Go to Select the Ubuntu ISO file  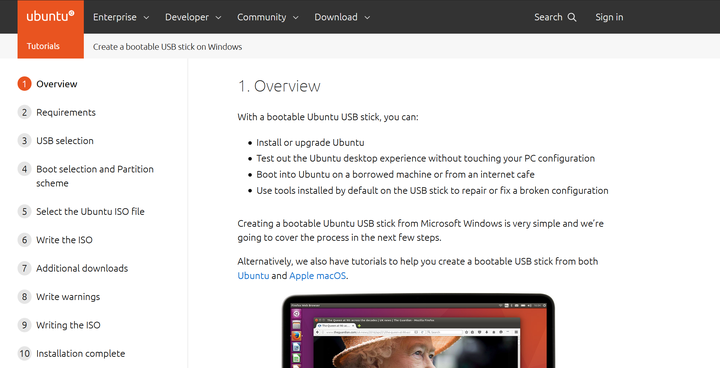[90, 211]
